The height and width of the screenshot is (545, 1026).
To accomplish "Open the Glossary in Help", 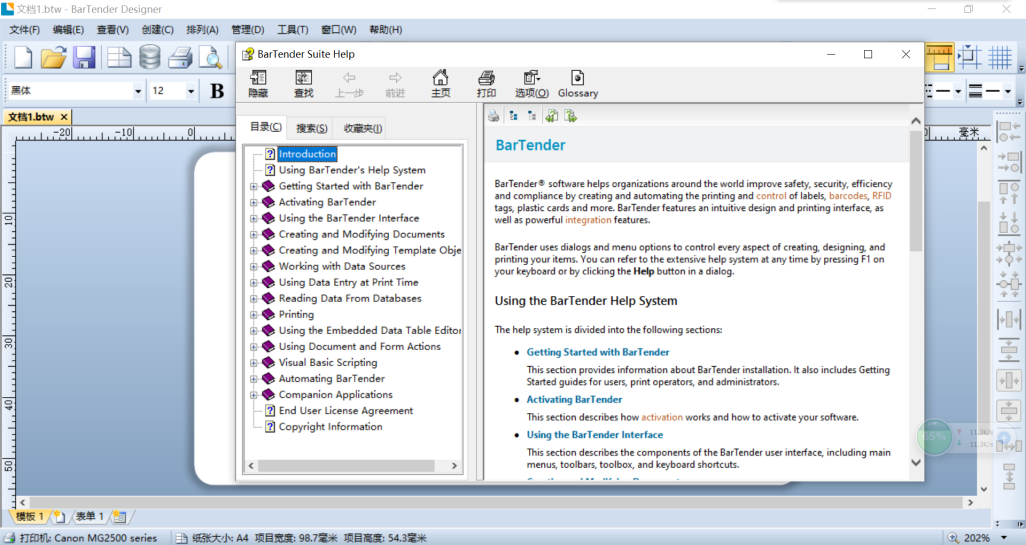I will (578, 84).
